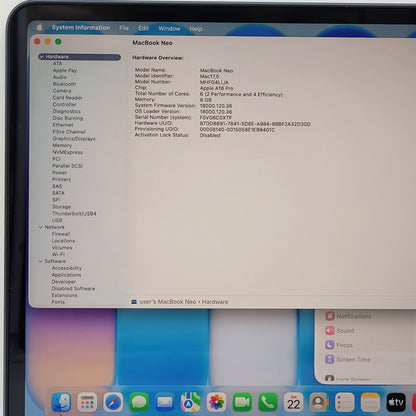Open Calendar showing 22 in Dock
Viewport: 416px width, 416px height.
click(x=294, y=402)
